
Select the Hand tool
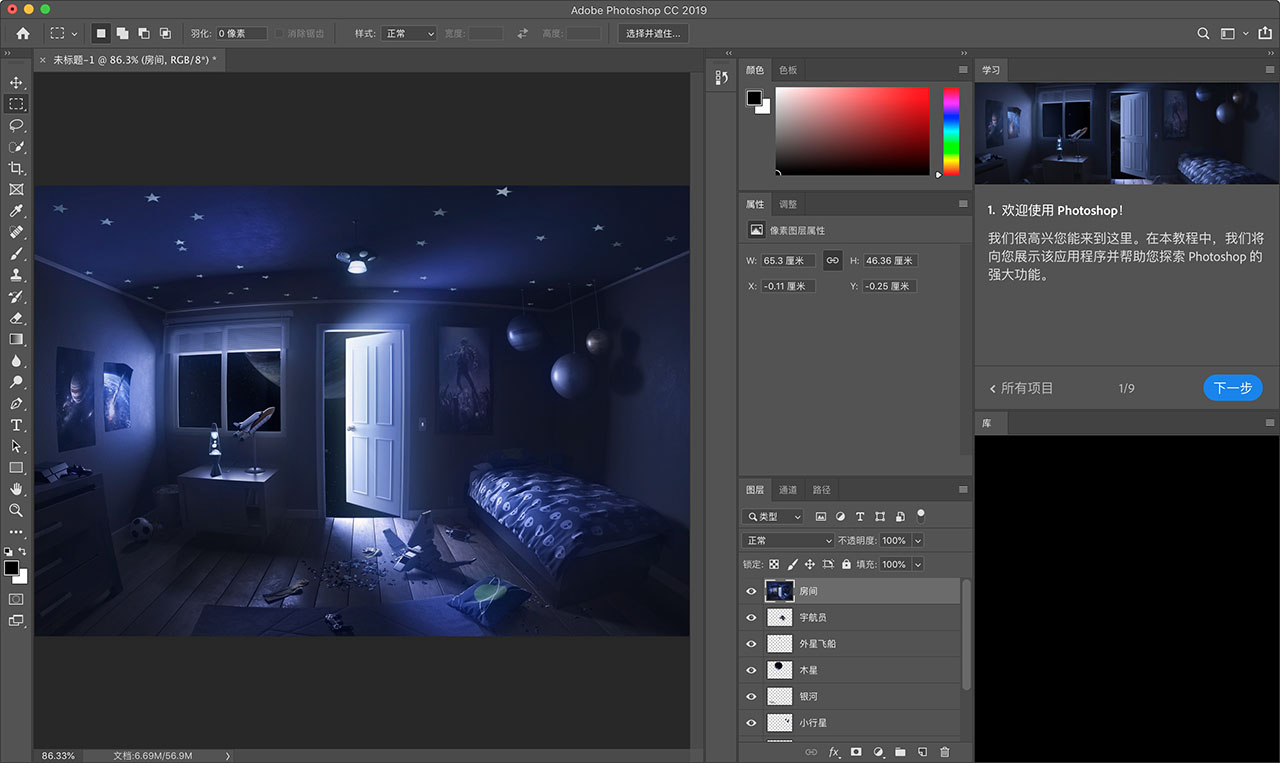(x=16, y=489)
